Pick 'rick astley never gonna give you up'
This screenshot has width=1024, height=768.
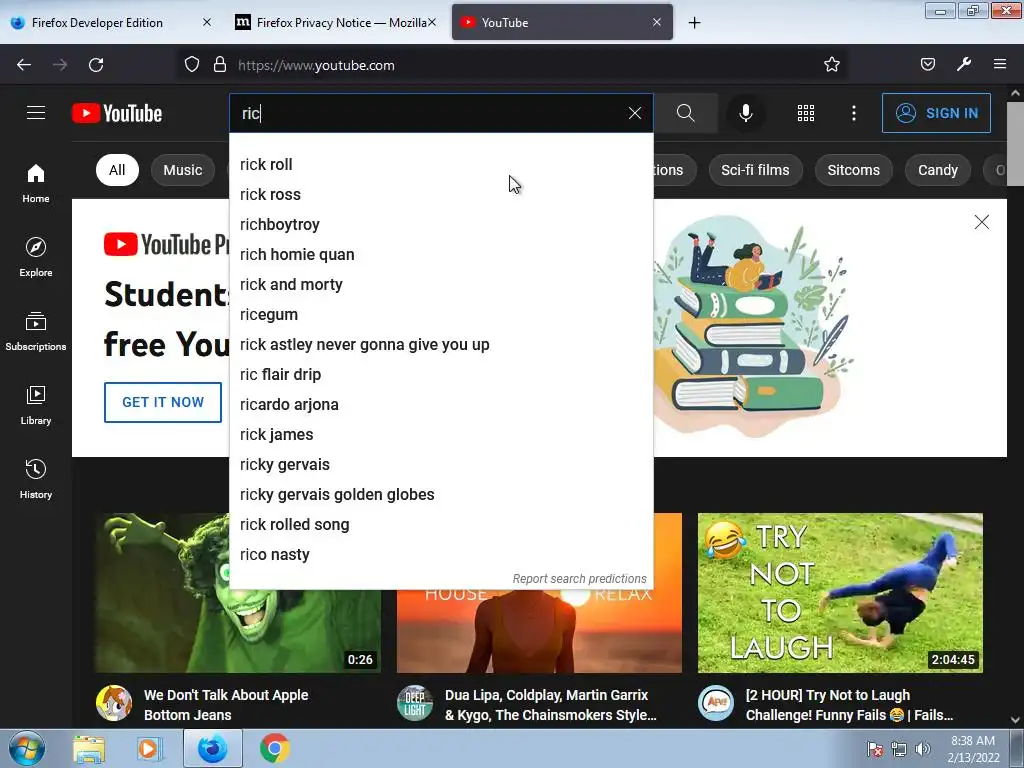pyautogui.click(x=441, y=345)
